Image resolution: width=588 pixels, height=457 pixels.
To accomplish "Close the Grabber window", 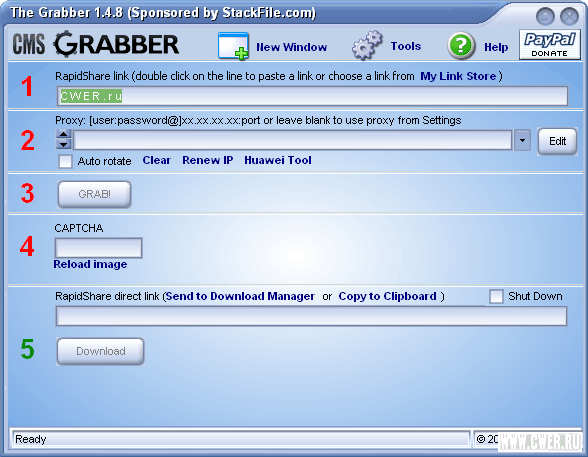I will (569, 16).
